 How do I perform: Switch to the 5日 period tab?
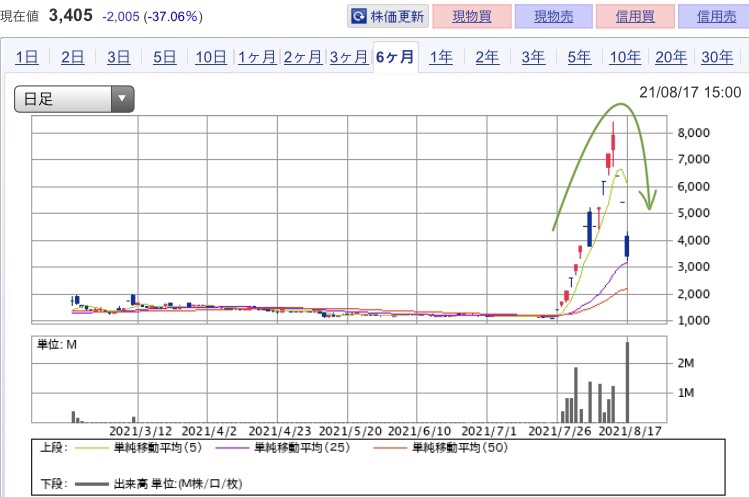pos(164,57)
